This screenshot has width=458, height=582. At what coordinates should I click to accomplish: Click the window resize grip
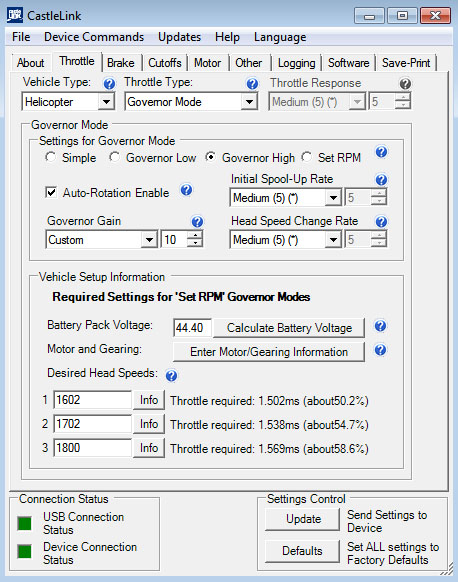pyautogui.click(x=448, y=569)
